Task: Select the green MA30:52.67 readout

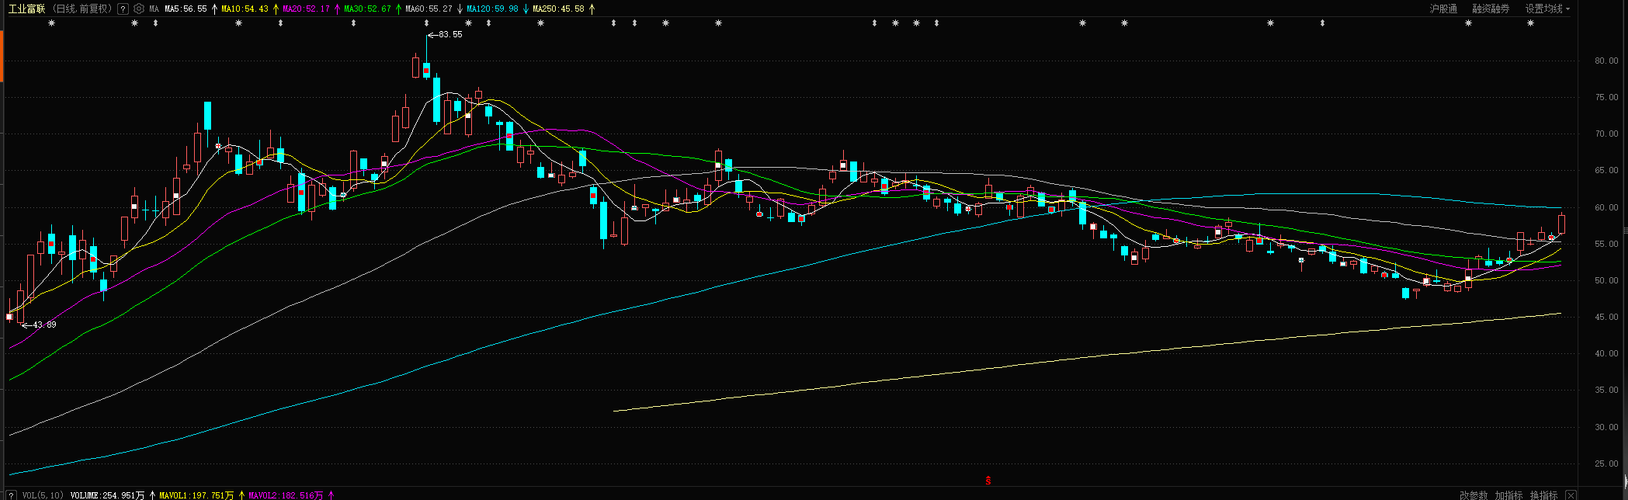Action: tap(367, 8)
